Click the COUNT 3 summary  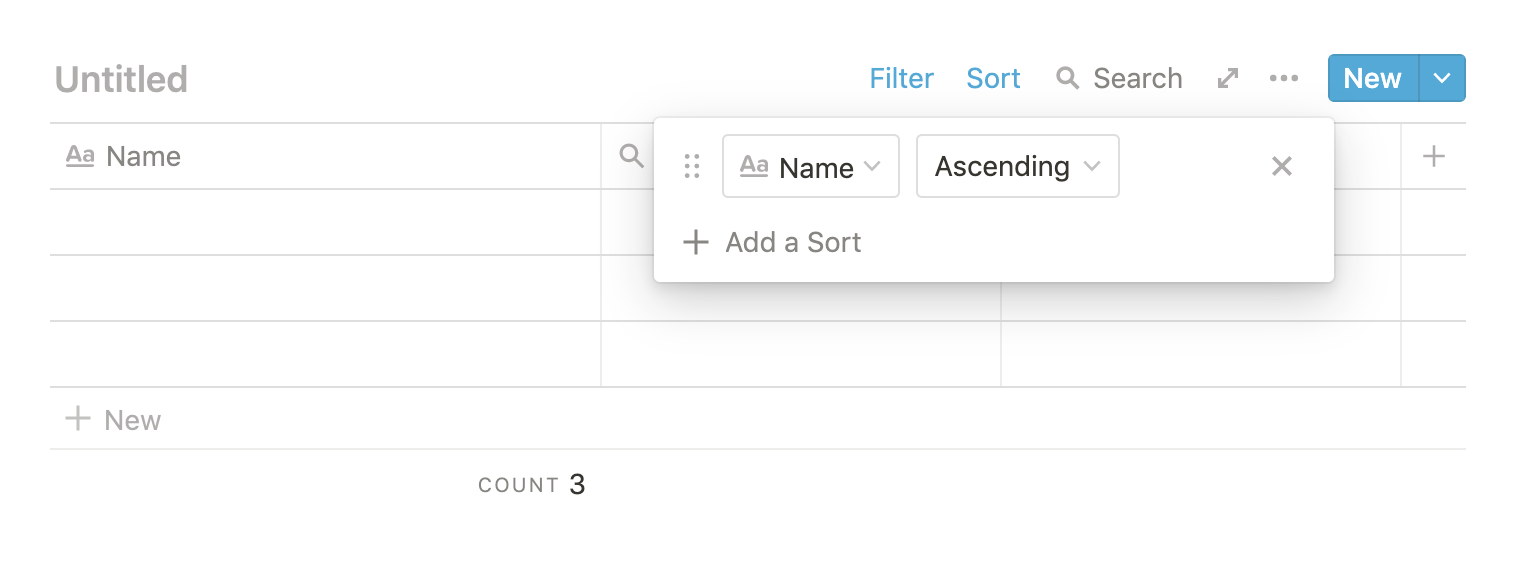[532, 485]
